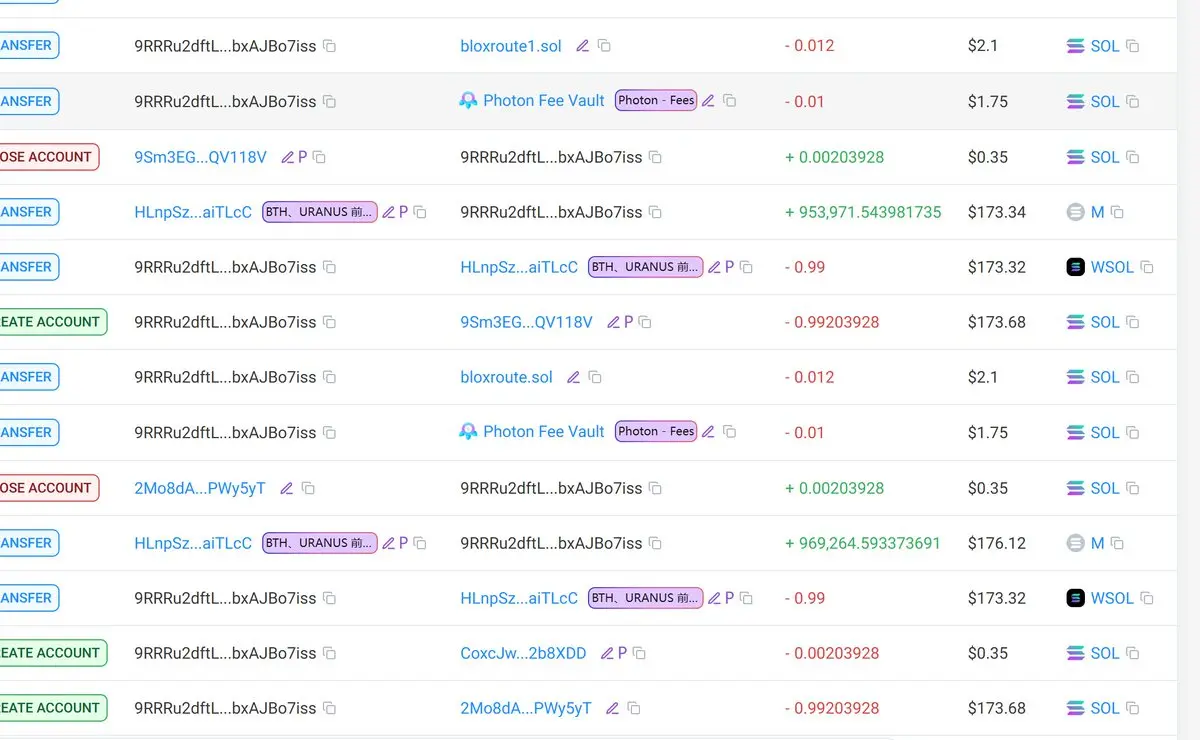This screenshot has width=1200, height=740.
Task: Click BTH、URANUS tag in +953,971.543981735 row
Action: [x=320, y=212]
